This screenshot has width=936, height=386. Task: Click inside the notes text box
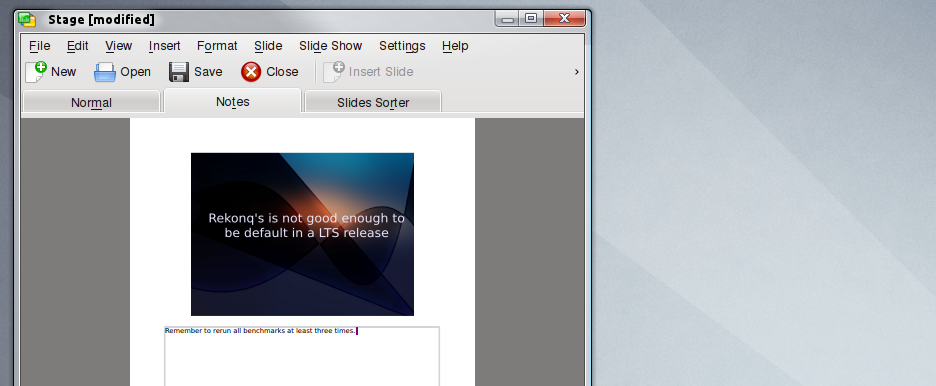point(302,356)
